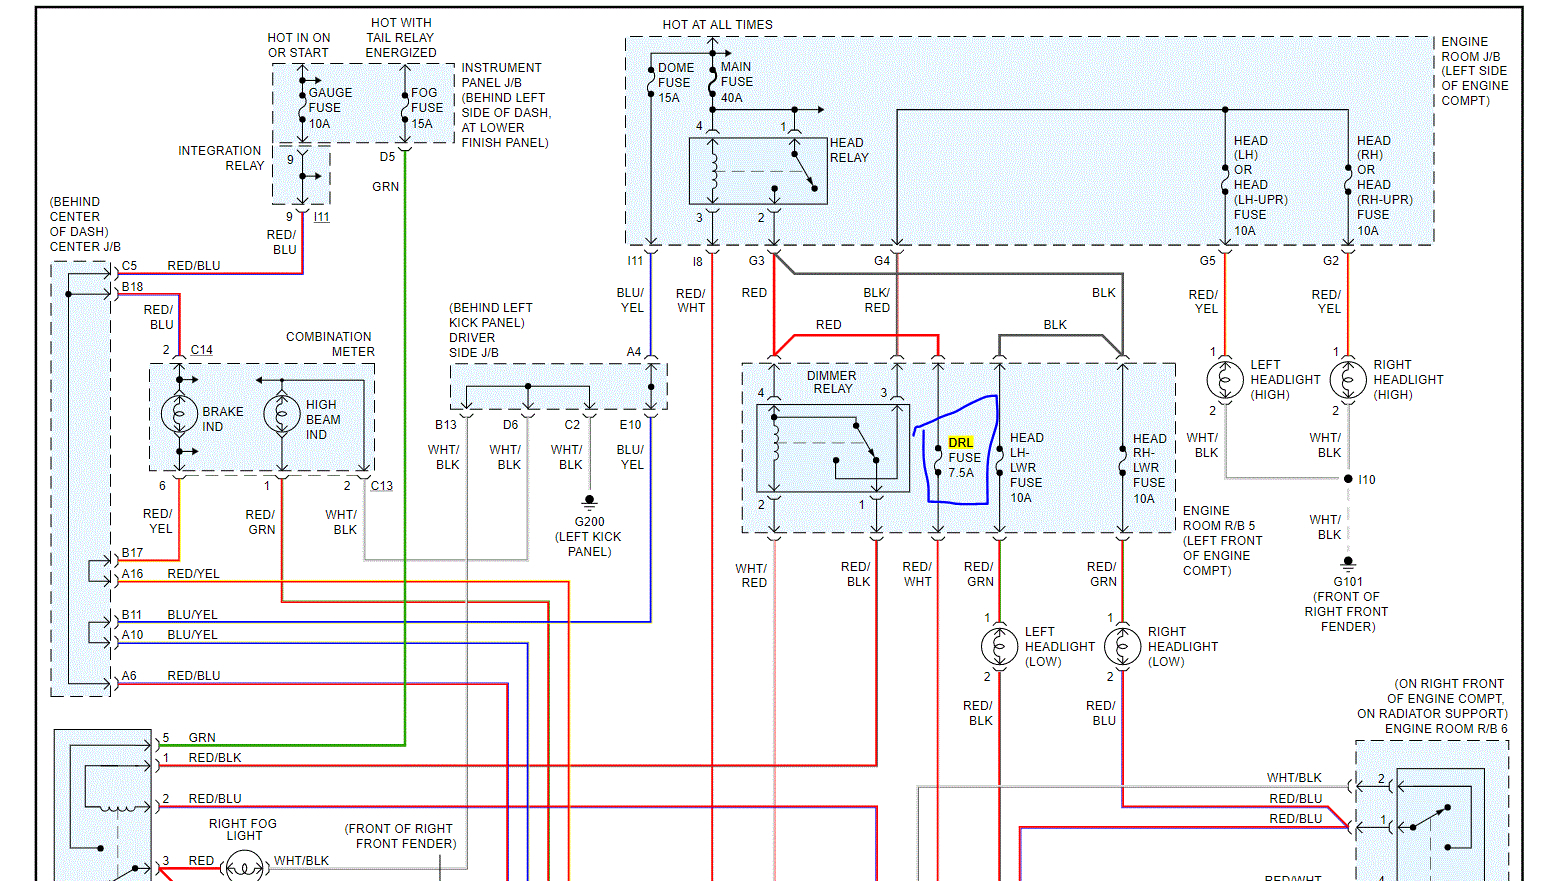Viewport: 1545px width, 881px height.
Task: Click the left headlight (high) lamp symbol
Action: 1225,380
